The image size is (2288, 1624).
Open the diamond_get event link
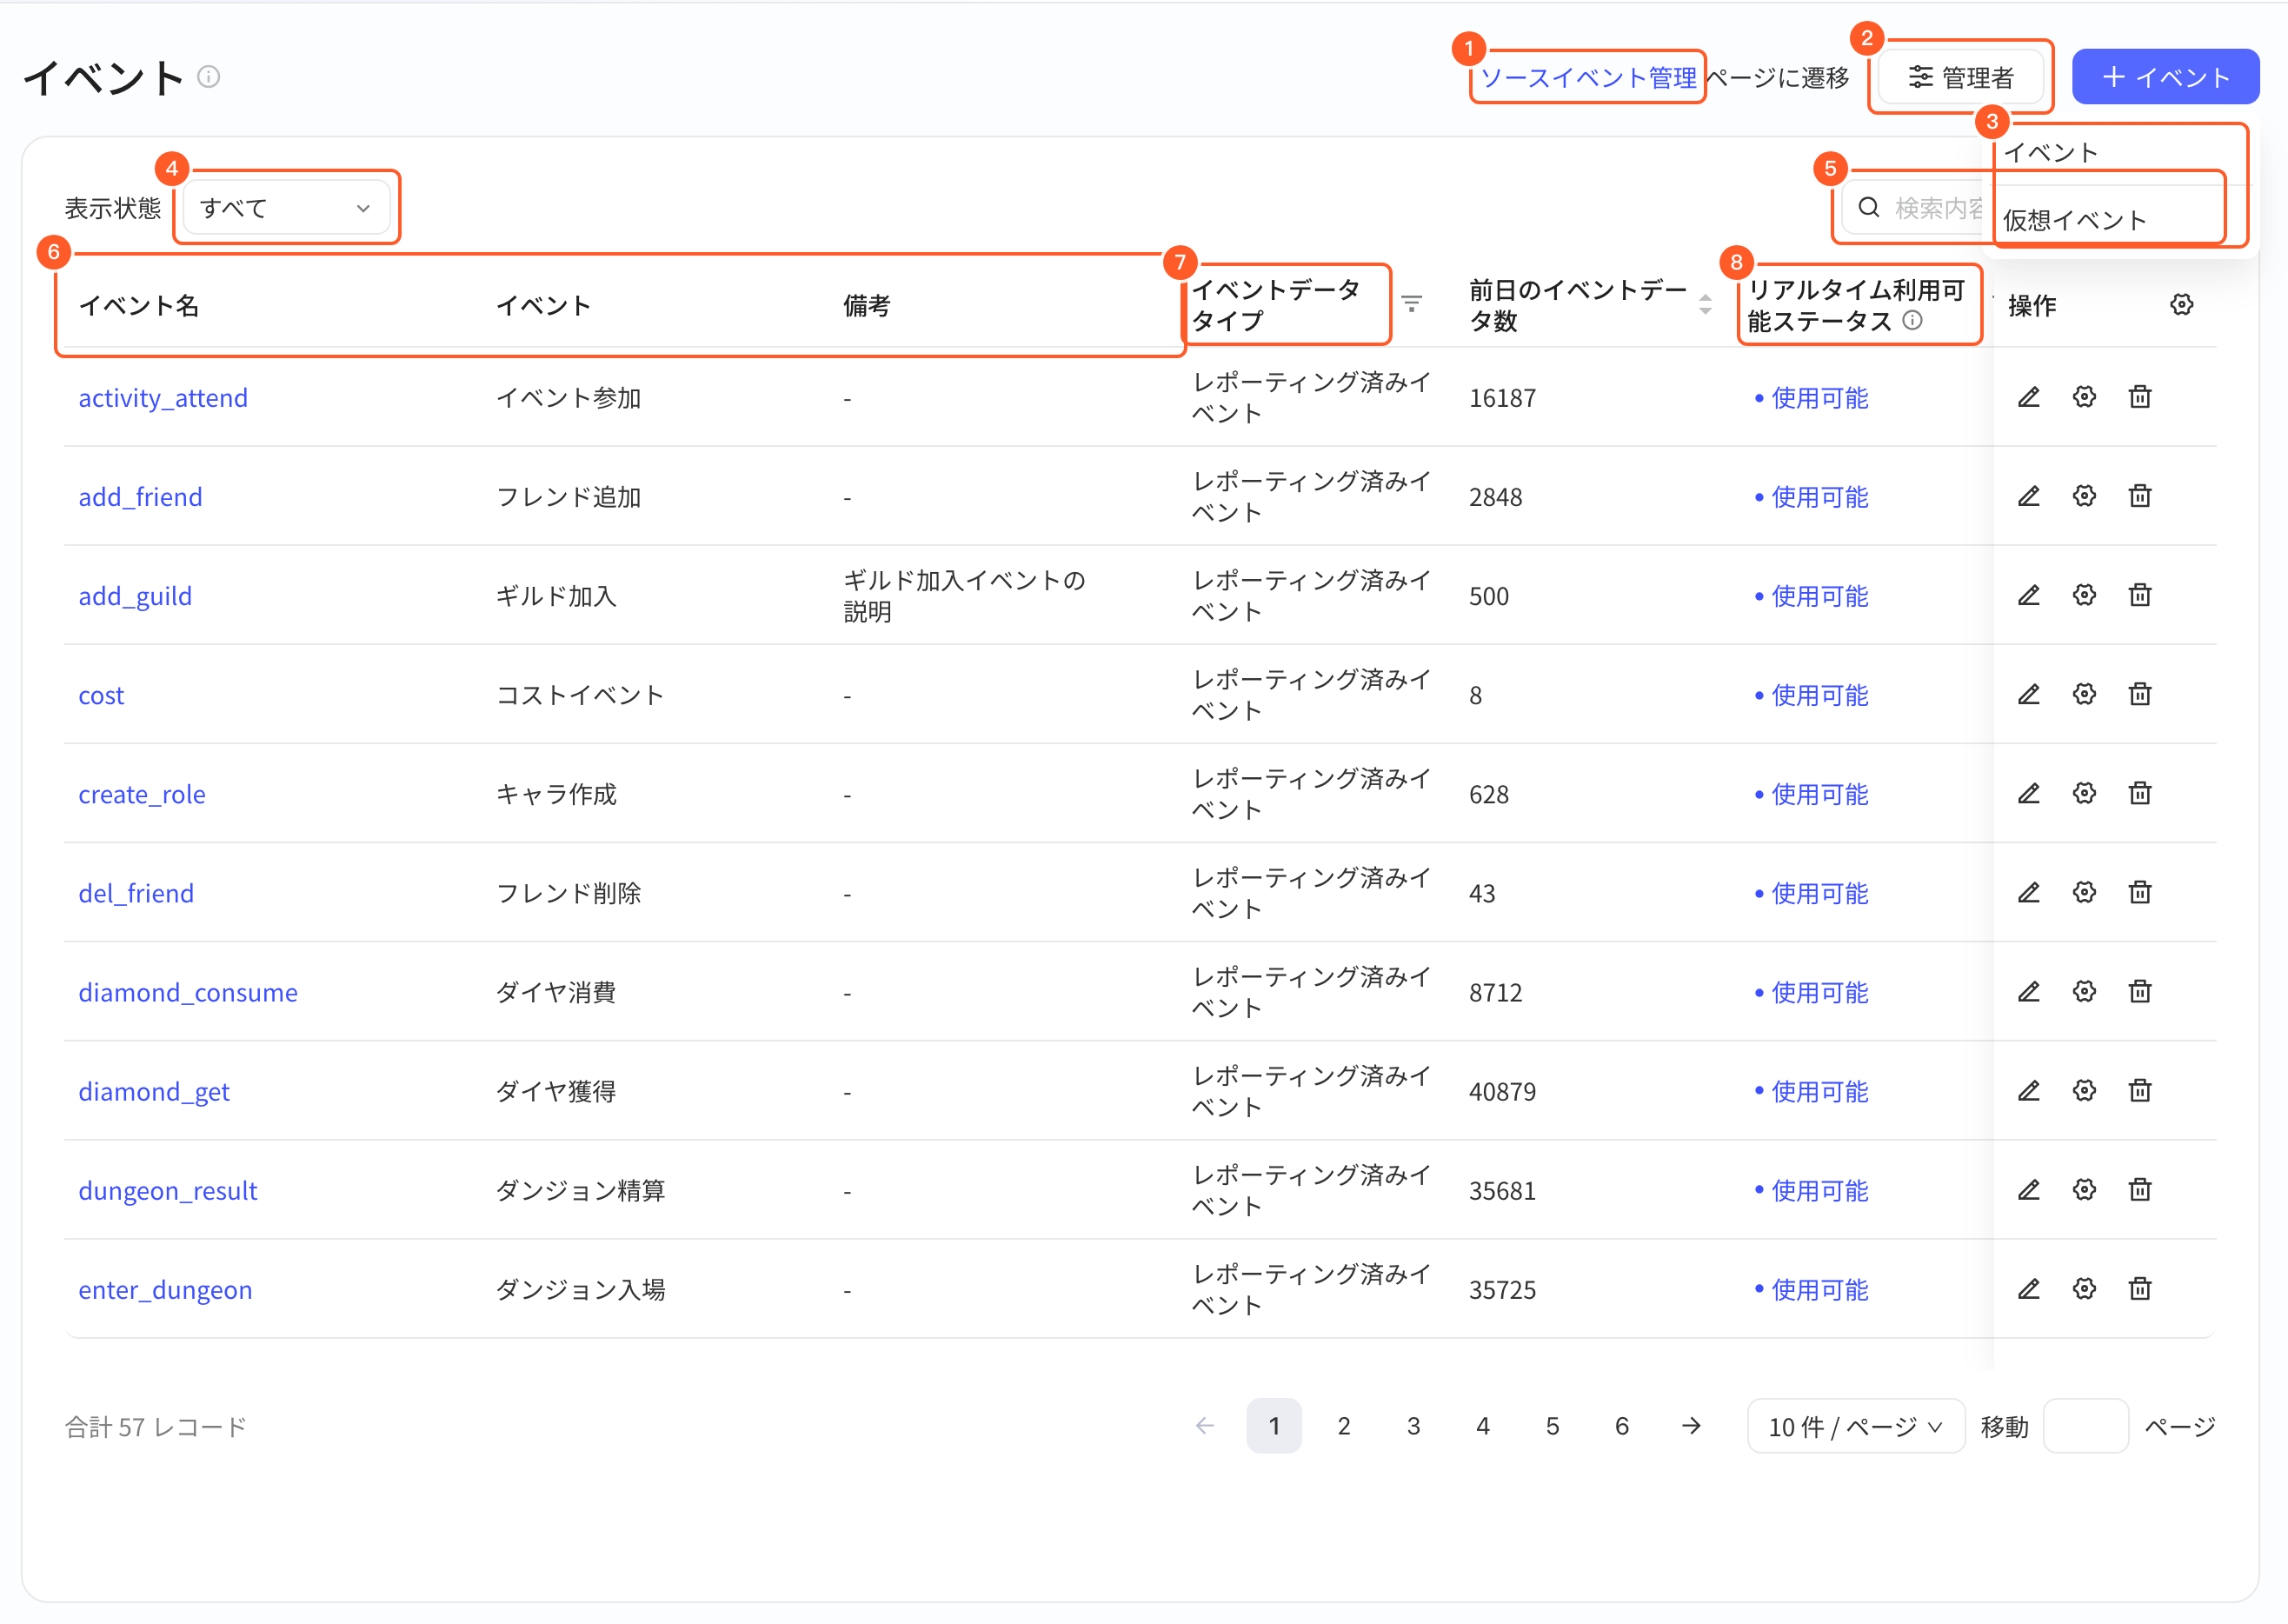154,1090
